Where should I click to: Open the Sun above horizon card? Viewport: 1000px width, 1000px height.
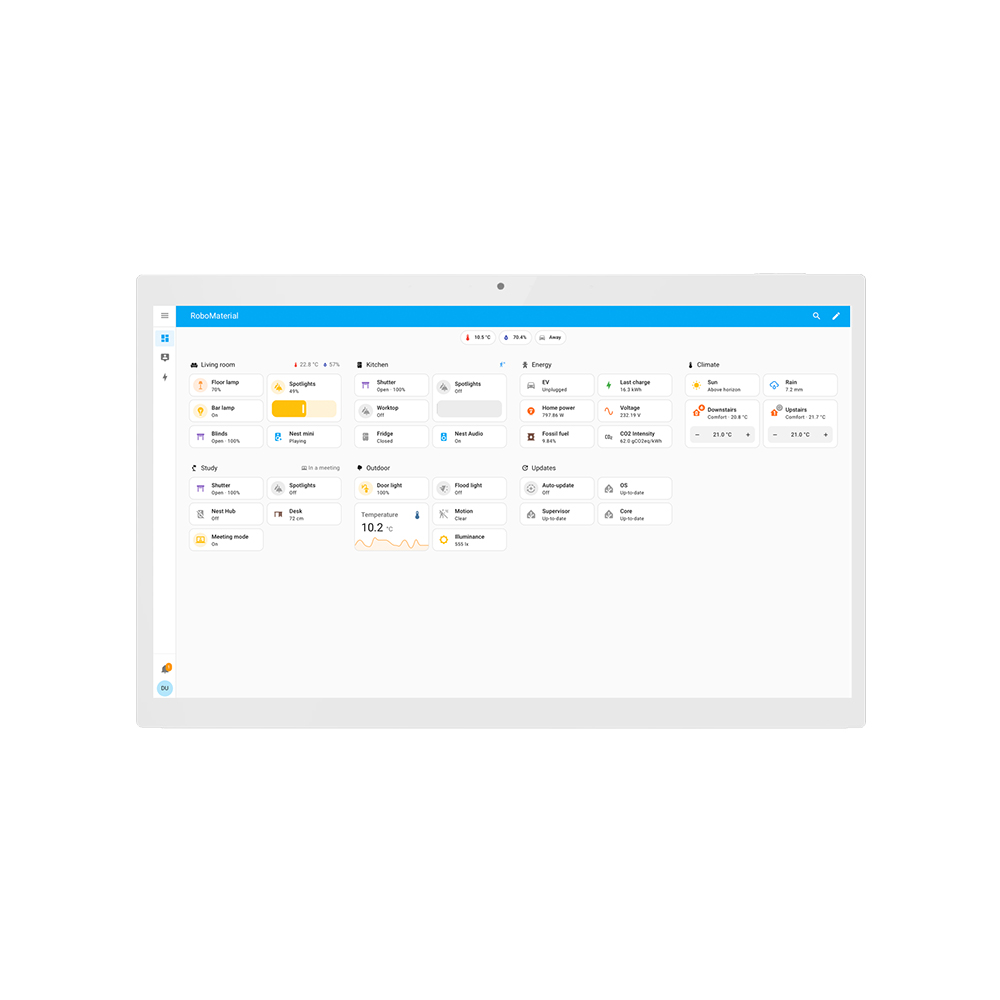click(723, 385)
